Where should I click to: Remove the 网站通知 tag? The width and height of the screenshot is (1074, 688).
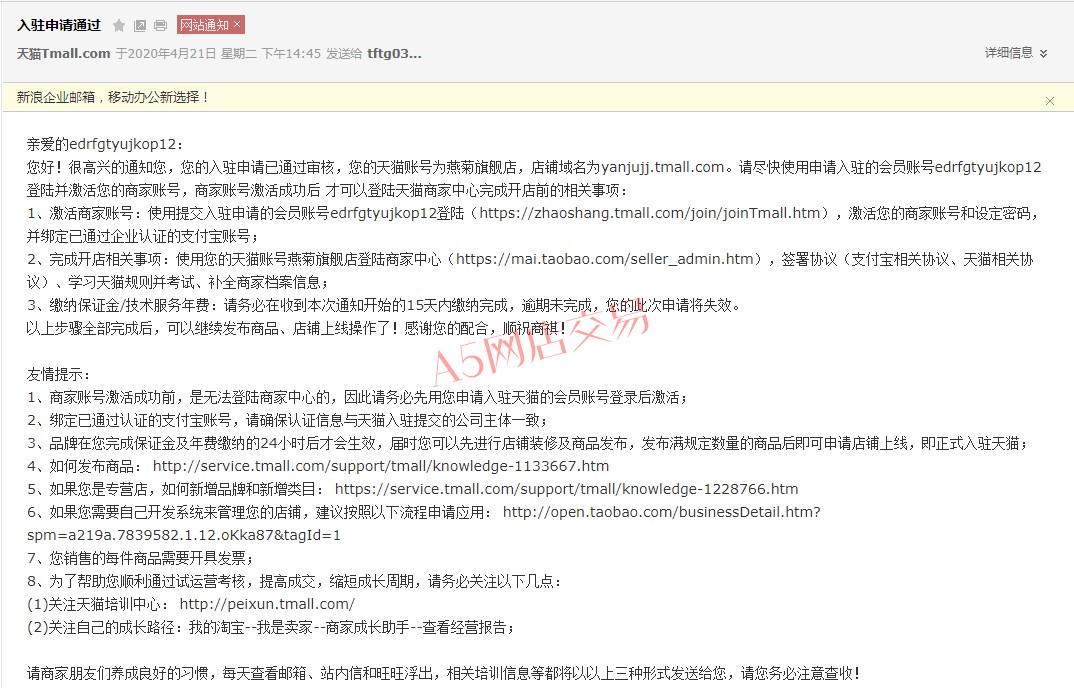237,24
